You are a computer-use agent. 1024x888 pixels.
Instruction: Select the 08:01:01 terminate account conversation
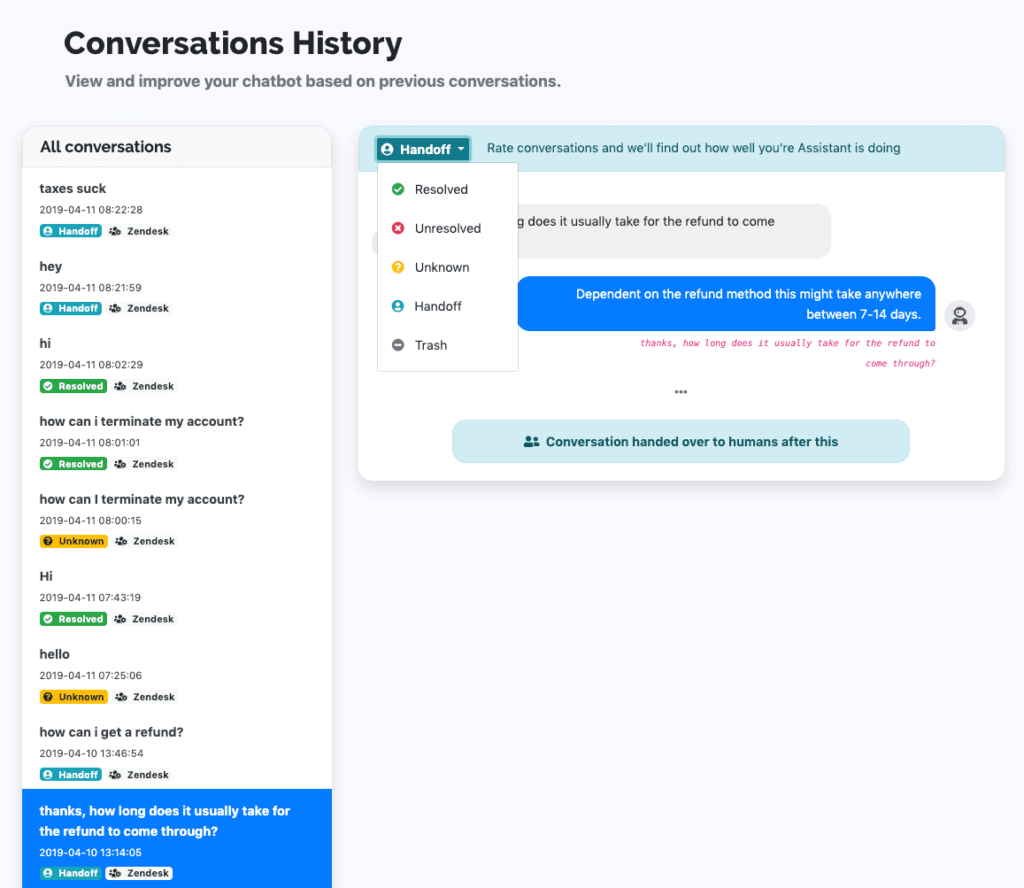[141, 422]
